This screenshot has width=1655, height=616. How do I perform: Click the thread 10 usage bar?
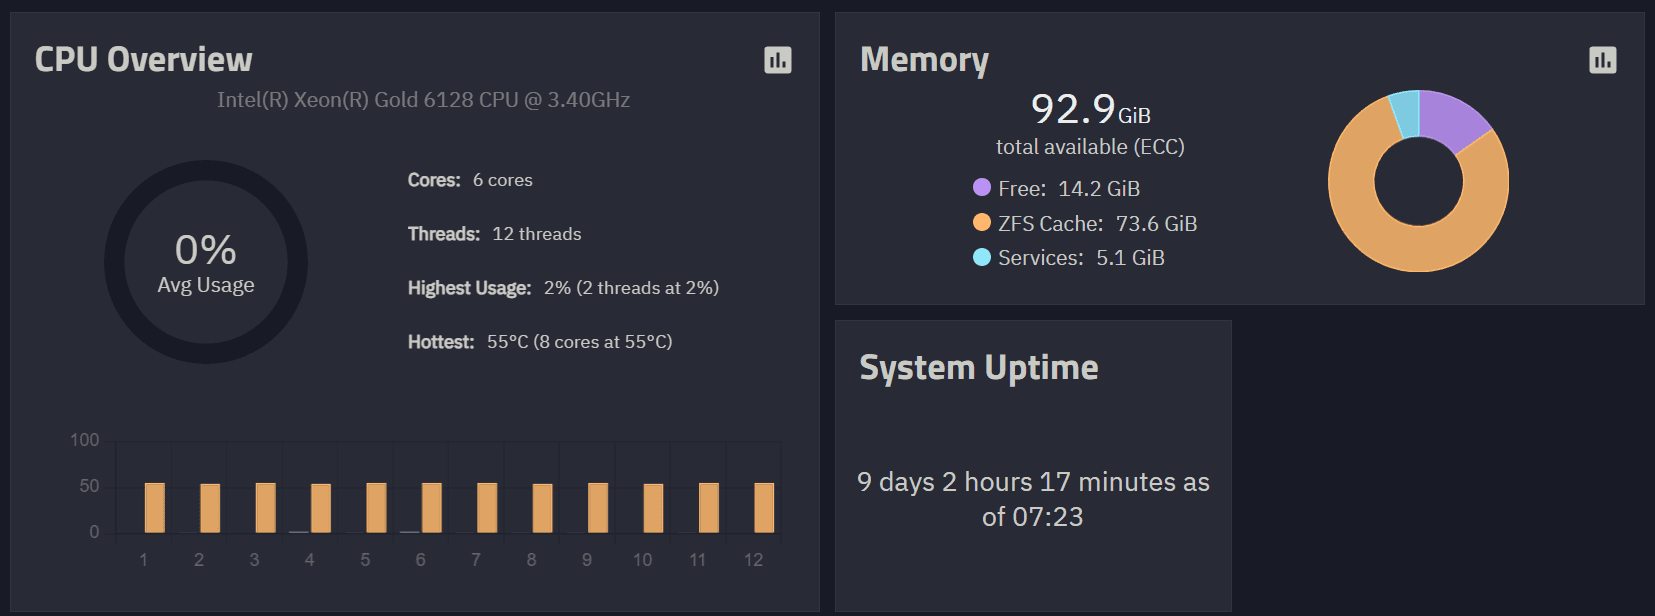click(x=653, y=508)
